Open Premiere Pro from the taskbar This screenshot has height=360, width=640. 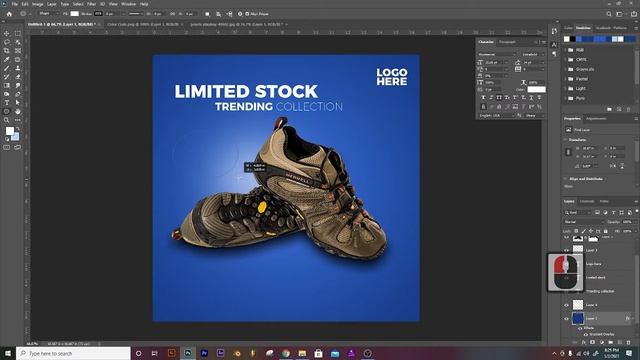[204, 353]
